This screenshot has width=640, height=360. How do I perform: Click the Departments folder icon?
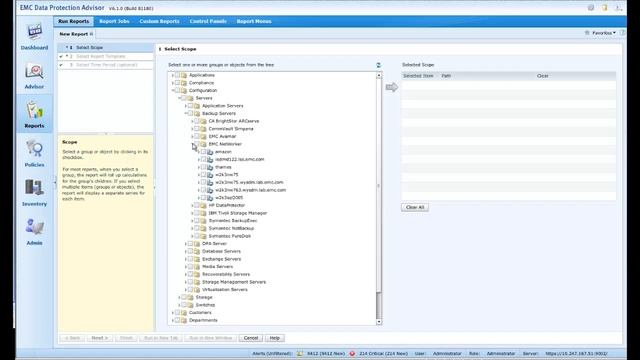(x=184, y=320)
